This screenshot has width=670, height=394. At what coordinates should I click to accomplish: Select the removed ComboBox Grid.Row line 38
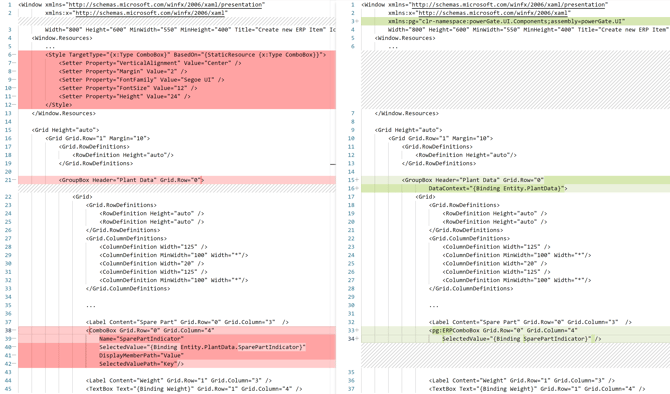pyautogui.click(x=177, y=330)
